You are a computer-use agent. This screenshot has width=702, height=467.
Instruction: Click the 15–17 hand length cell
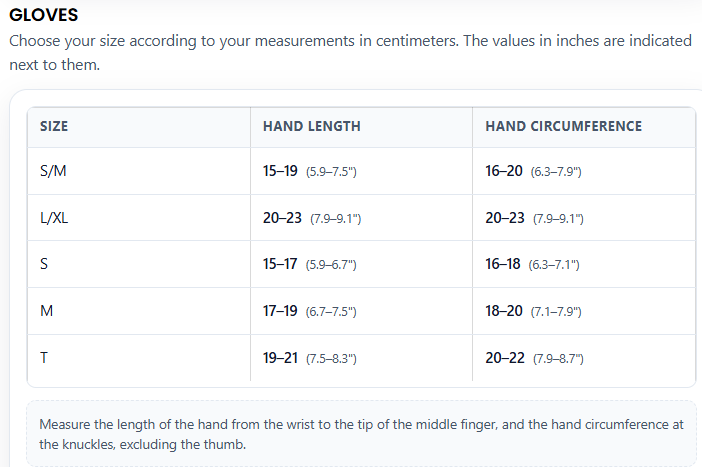click(x=361, y=264)
